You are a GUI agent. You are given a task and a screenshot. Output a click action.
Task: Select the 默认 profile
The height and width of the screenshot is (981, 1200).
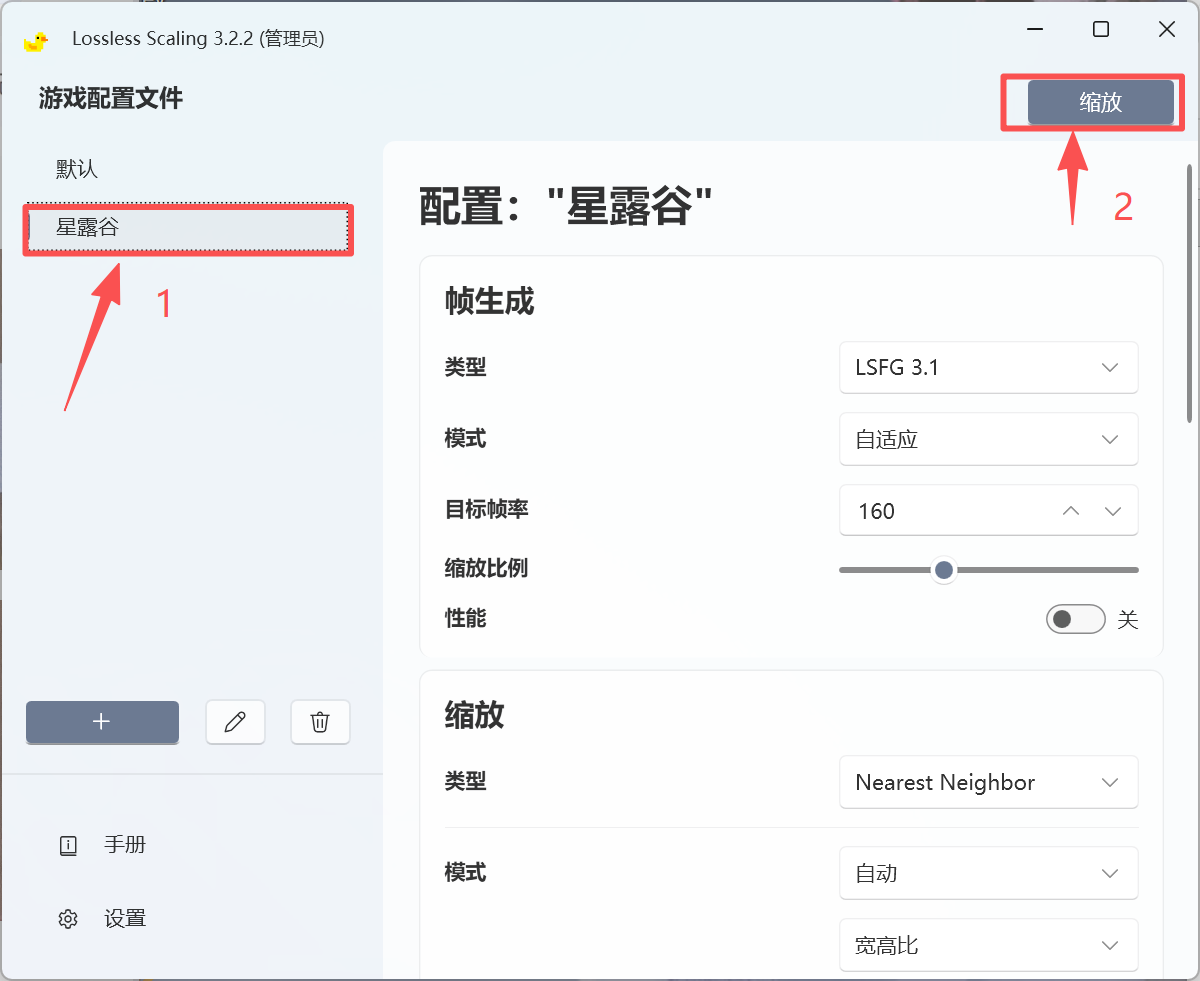click(190, 169)
